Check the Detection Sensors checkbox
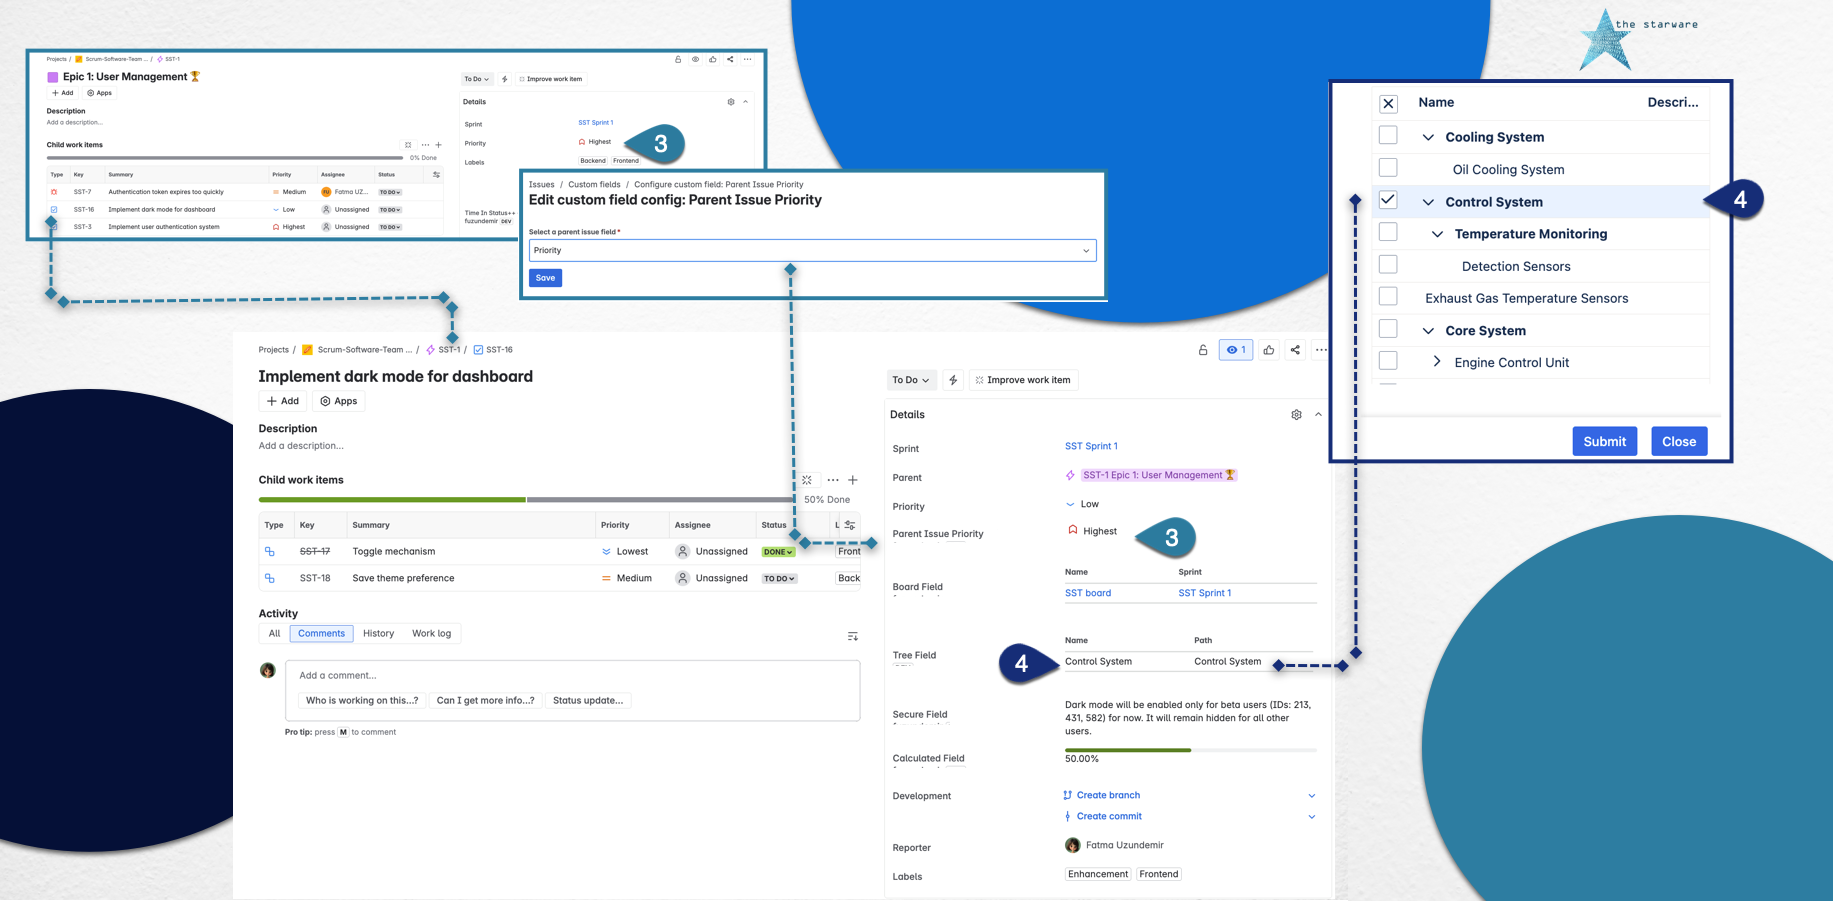Image resolution: width=1833 pixels, height=901 pixels. pos(1388,264)
